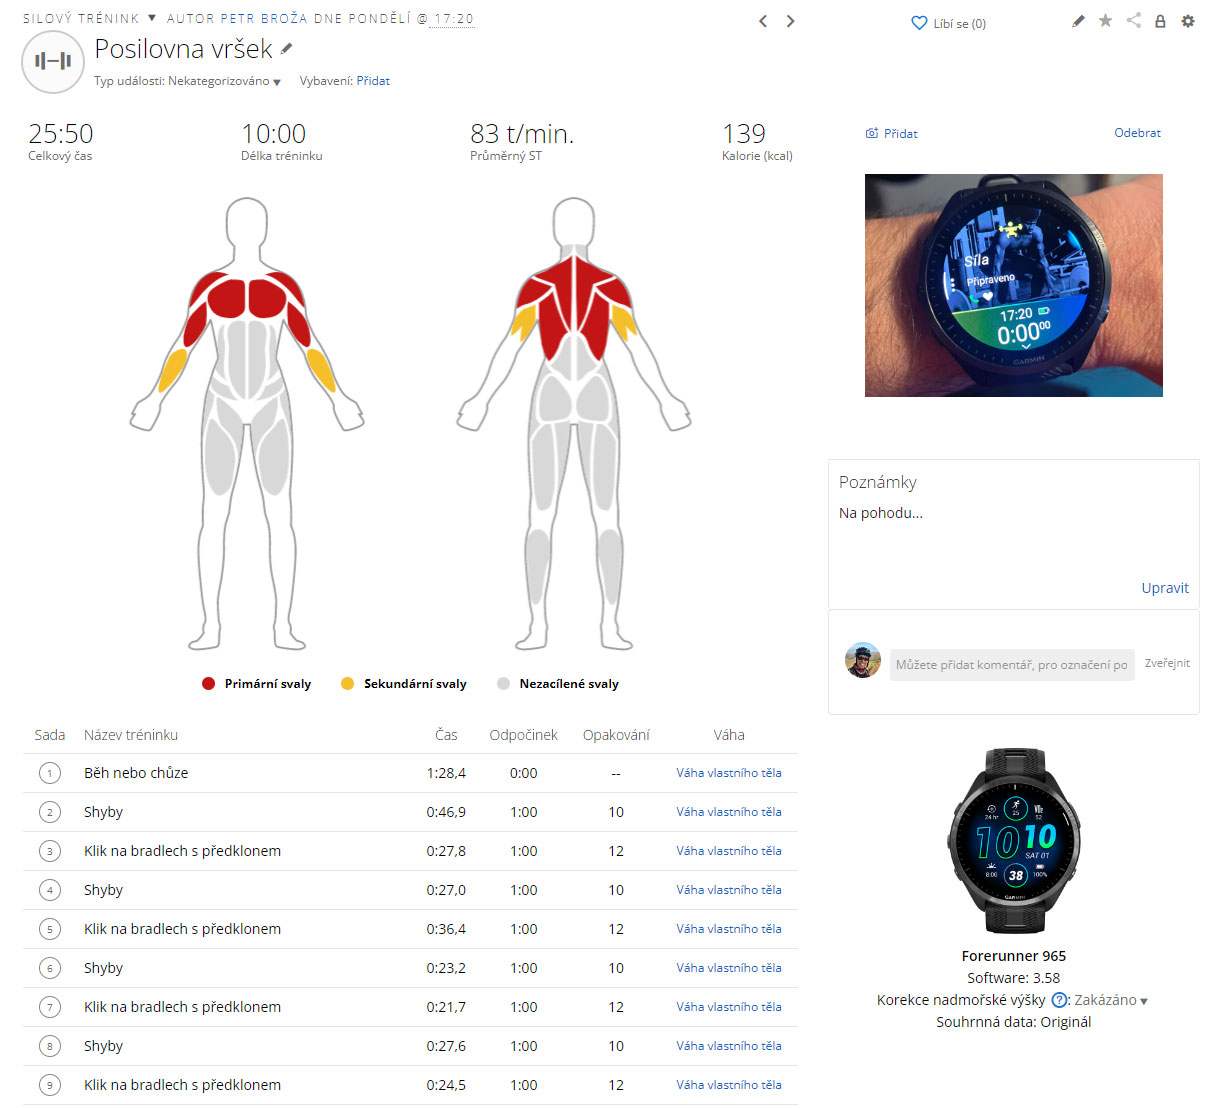Toggle the privacy lock icon
This screenshot has width=1216, height=1108.
[x=1160, y=21]
